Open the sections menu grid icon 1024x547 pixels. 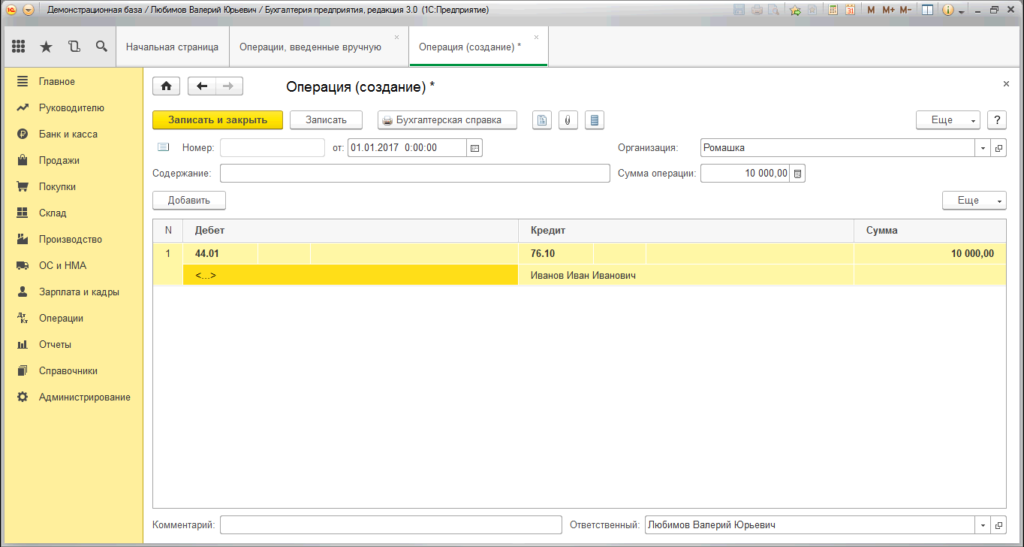point(18,47)
